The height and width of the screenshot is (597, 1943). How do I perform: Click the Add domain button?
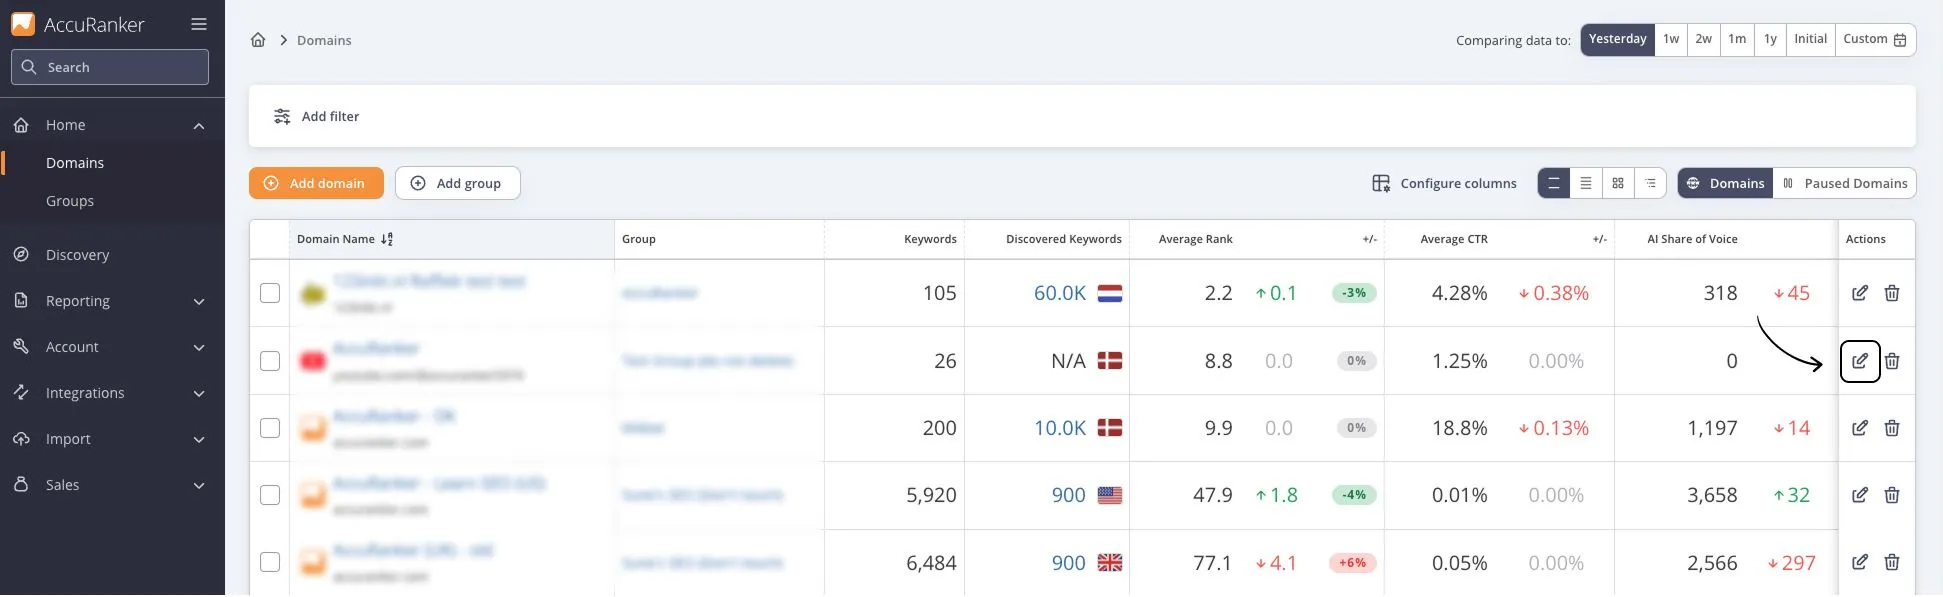click(x=316, y=183)
